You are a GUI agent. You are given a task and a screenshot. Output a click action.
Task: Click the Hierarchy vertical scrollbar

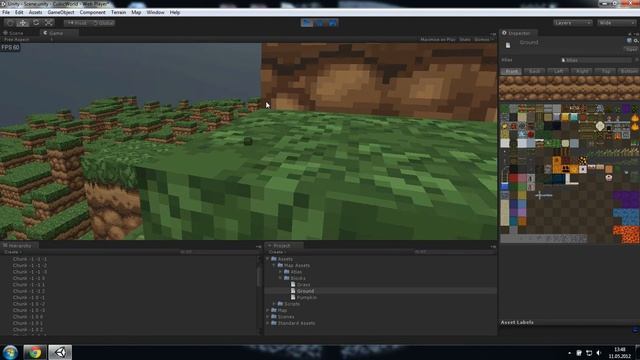260,277
